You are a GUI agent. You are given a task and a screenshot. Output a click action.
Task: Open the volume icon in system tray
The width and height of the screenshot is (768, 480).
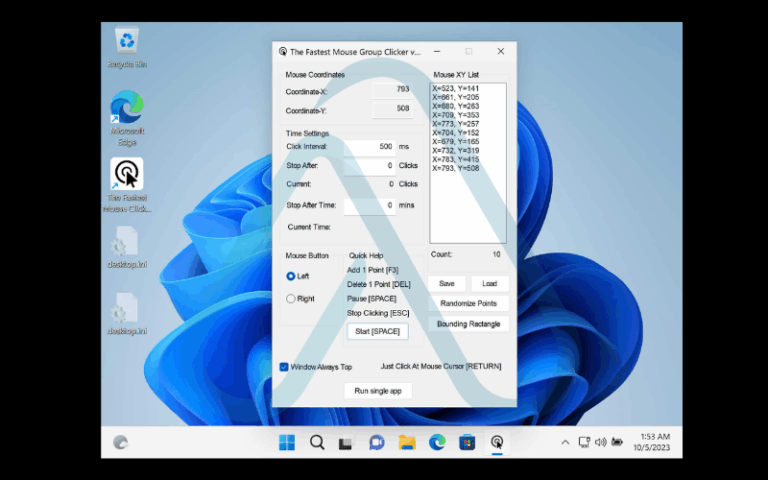[x=600, y=442]
